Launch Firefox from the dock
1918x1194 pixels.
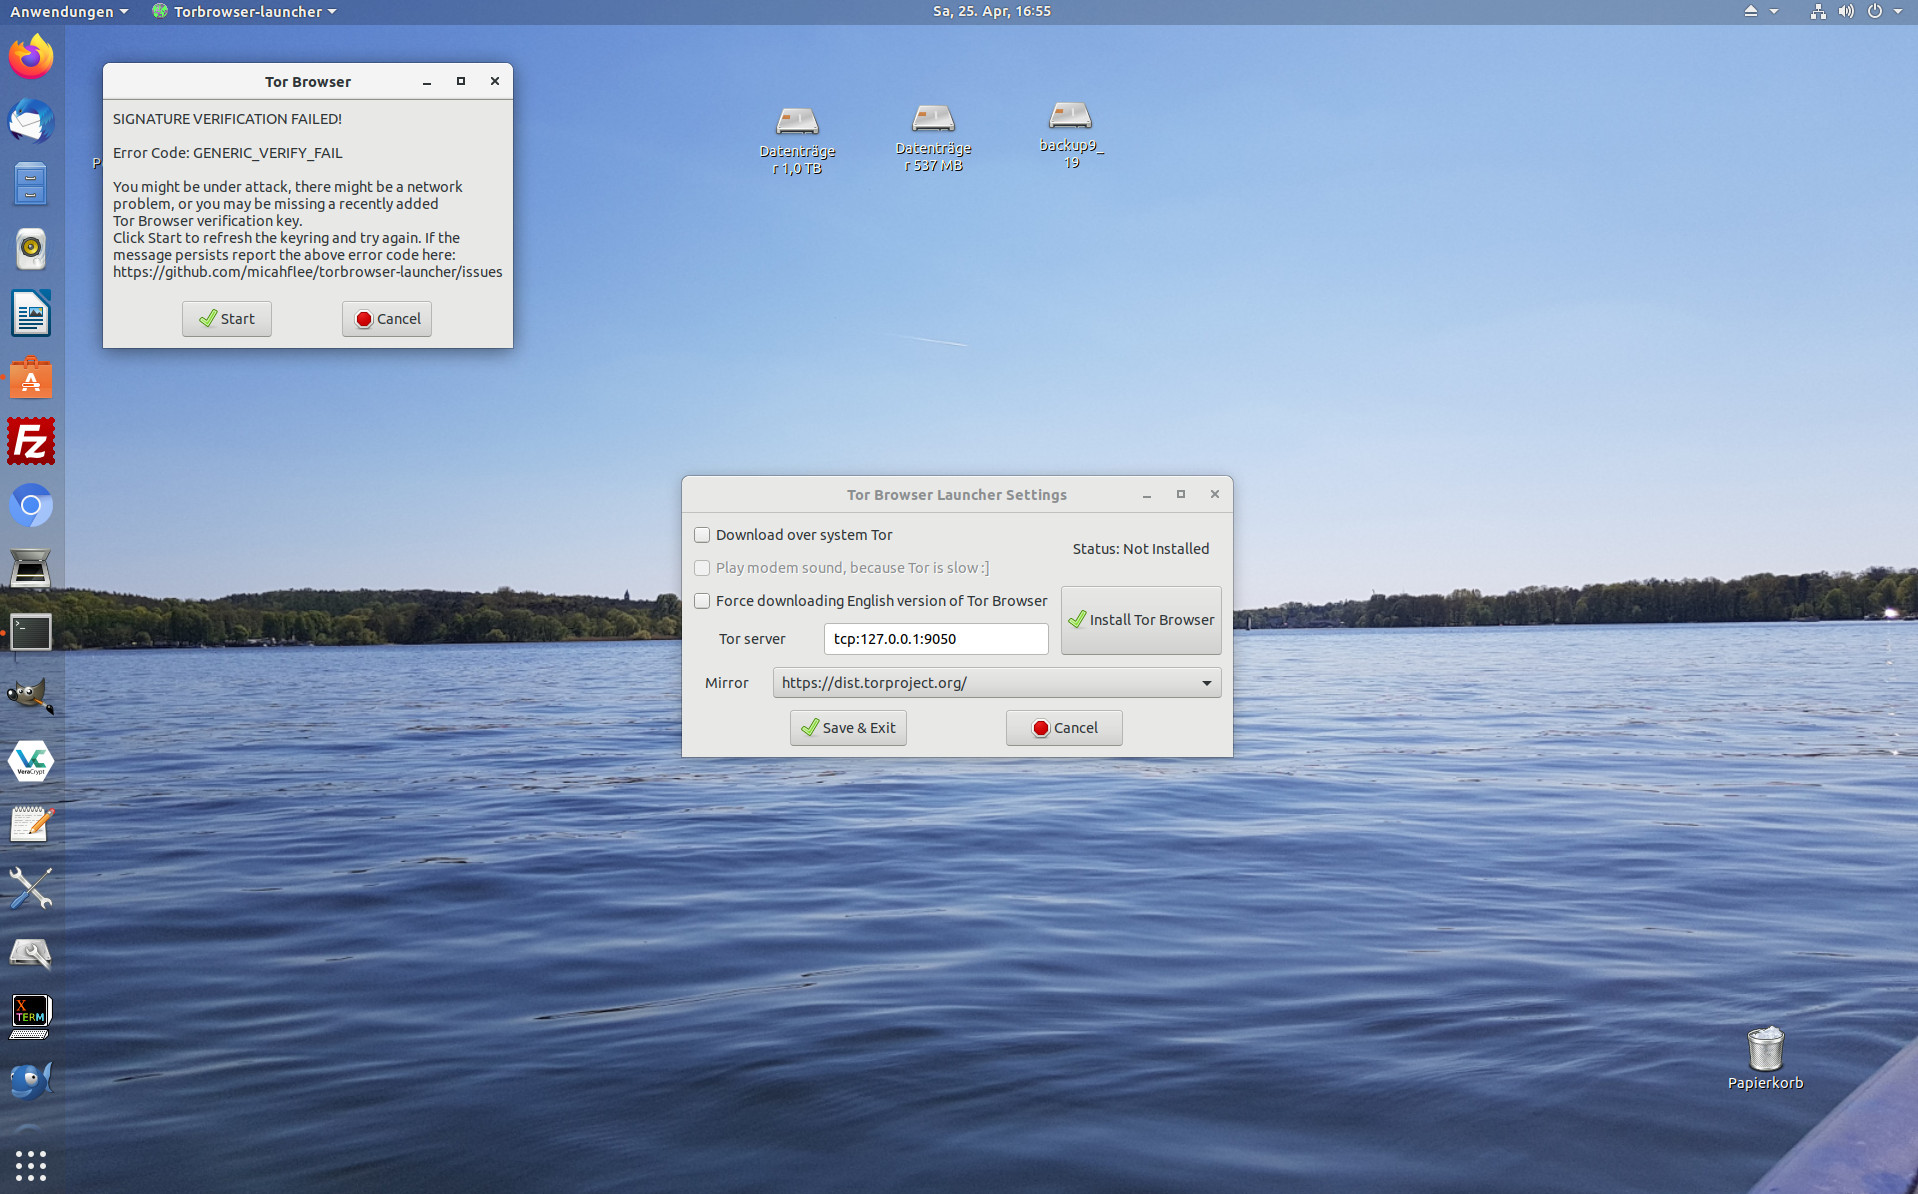[x=31, y=56]
